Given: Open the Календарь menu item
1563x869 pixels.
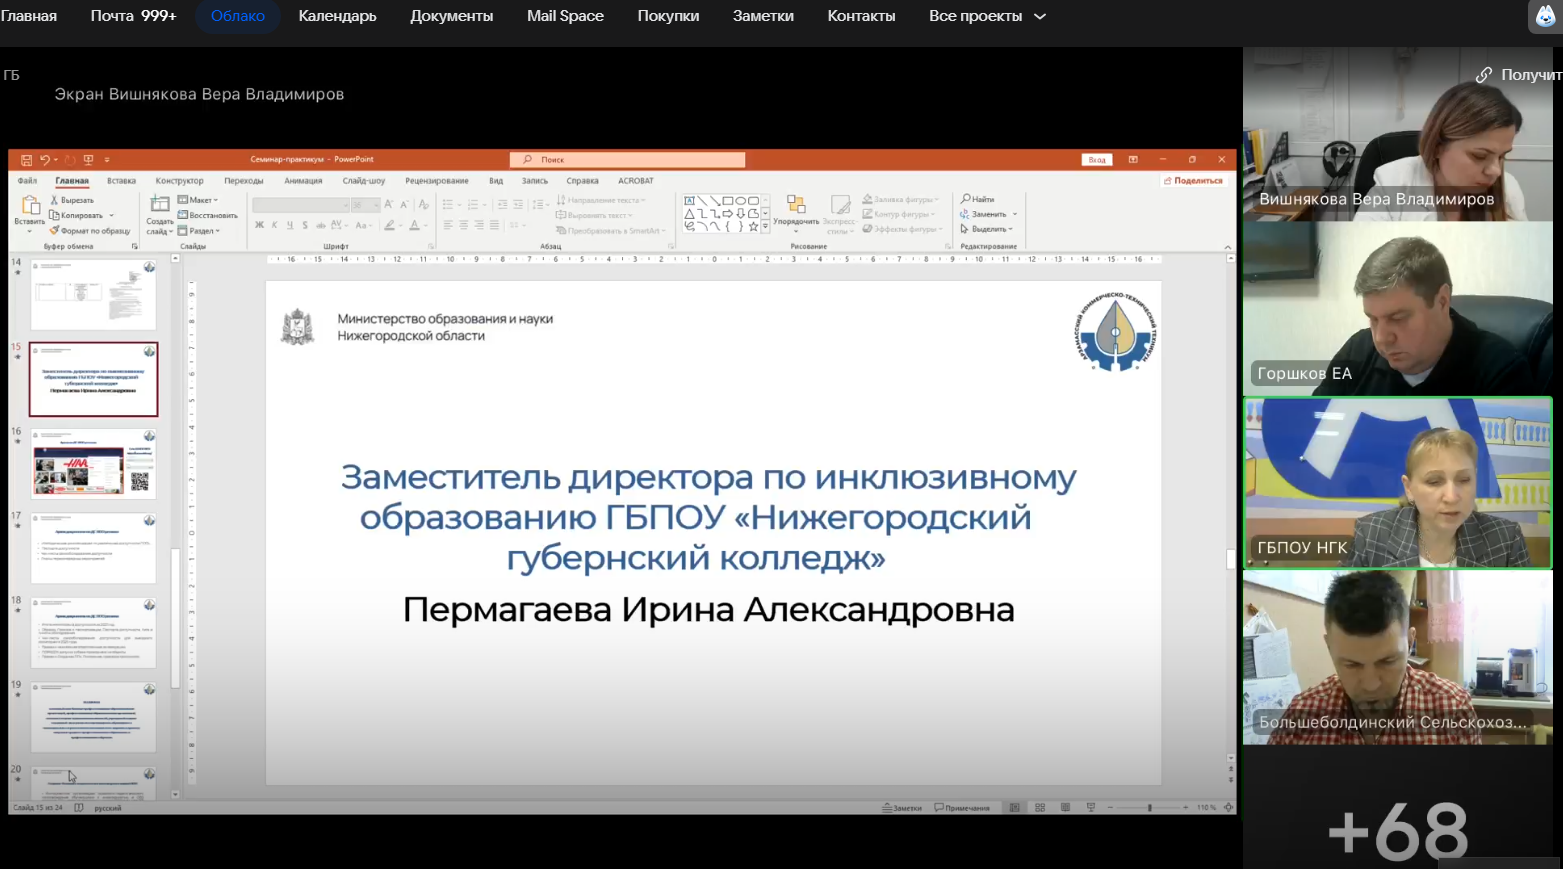Looking at the screenshot, I should point(337,16).
